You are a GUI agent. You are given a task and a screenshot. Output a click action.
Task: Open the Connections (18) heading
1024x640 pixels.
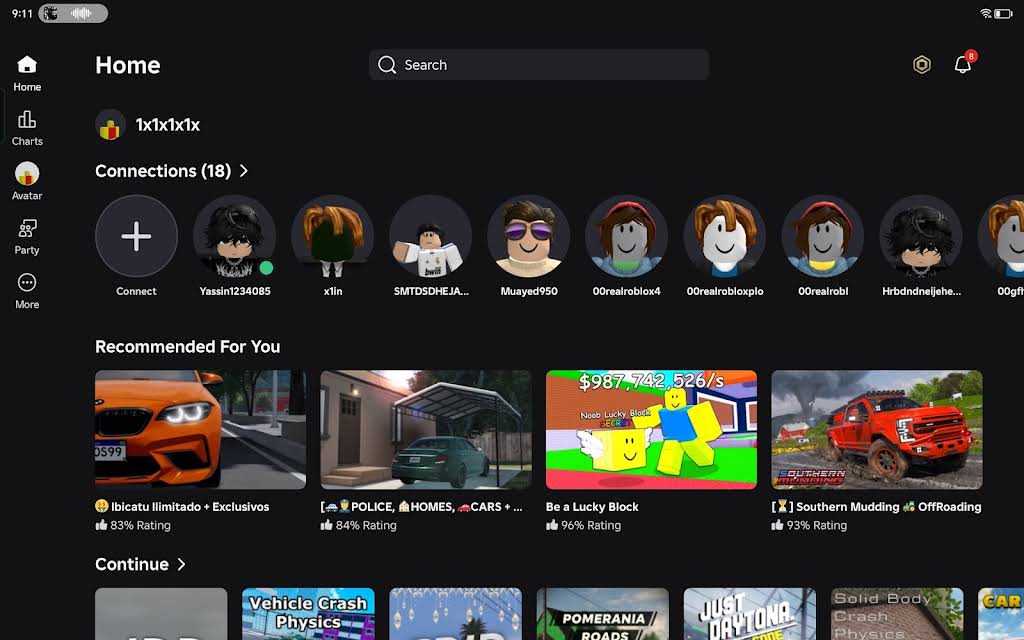[x=163, y=170]
